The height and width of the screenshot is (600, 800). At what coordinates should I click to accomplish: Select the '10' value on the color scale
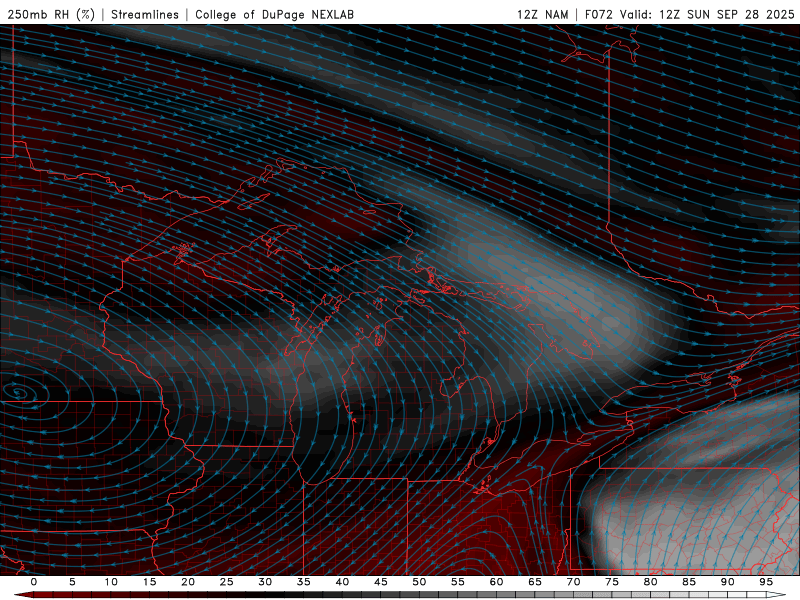tap(111, 582)
